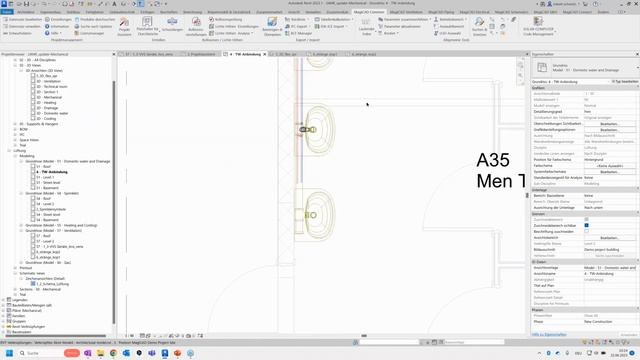Open SOLAR-COMPUTER Code Management
The width and height of the screenshot is (640, 360).
pos(538,27)
